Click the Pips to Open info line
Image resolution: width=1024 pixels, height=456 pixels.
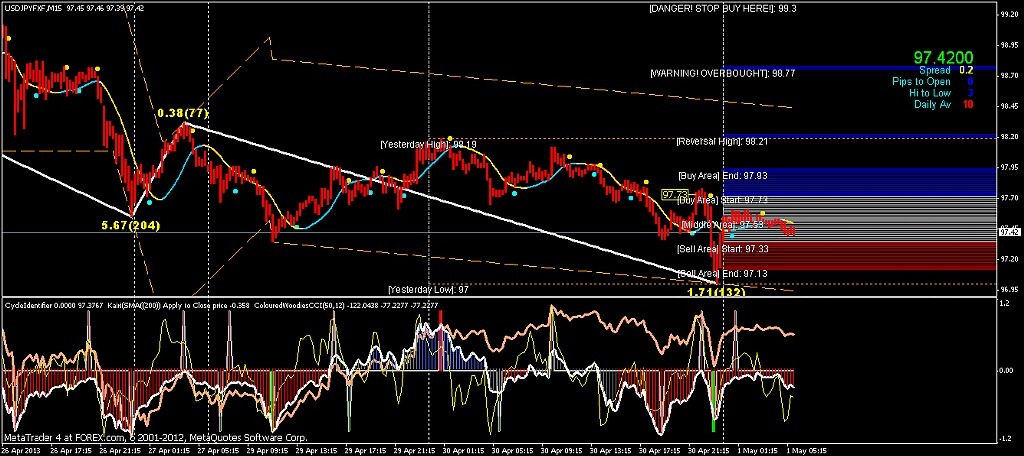[934, 82]
